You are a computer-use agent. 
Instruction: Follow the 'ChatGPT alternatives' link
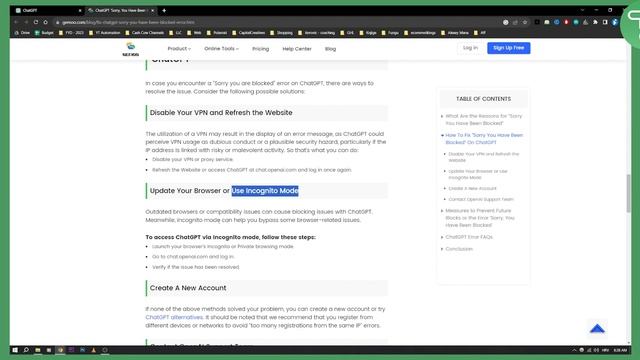click(x=174, y=317)
